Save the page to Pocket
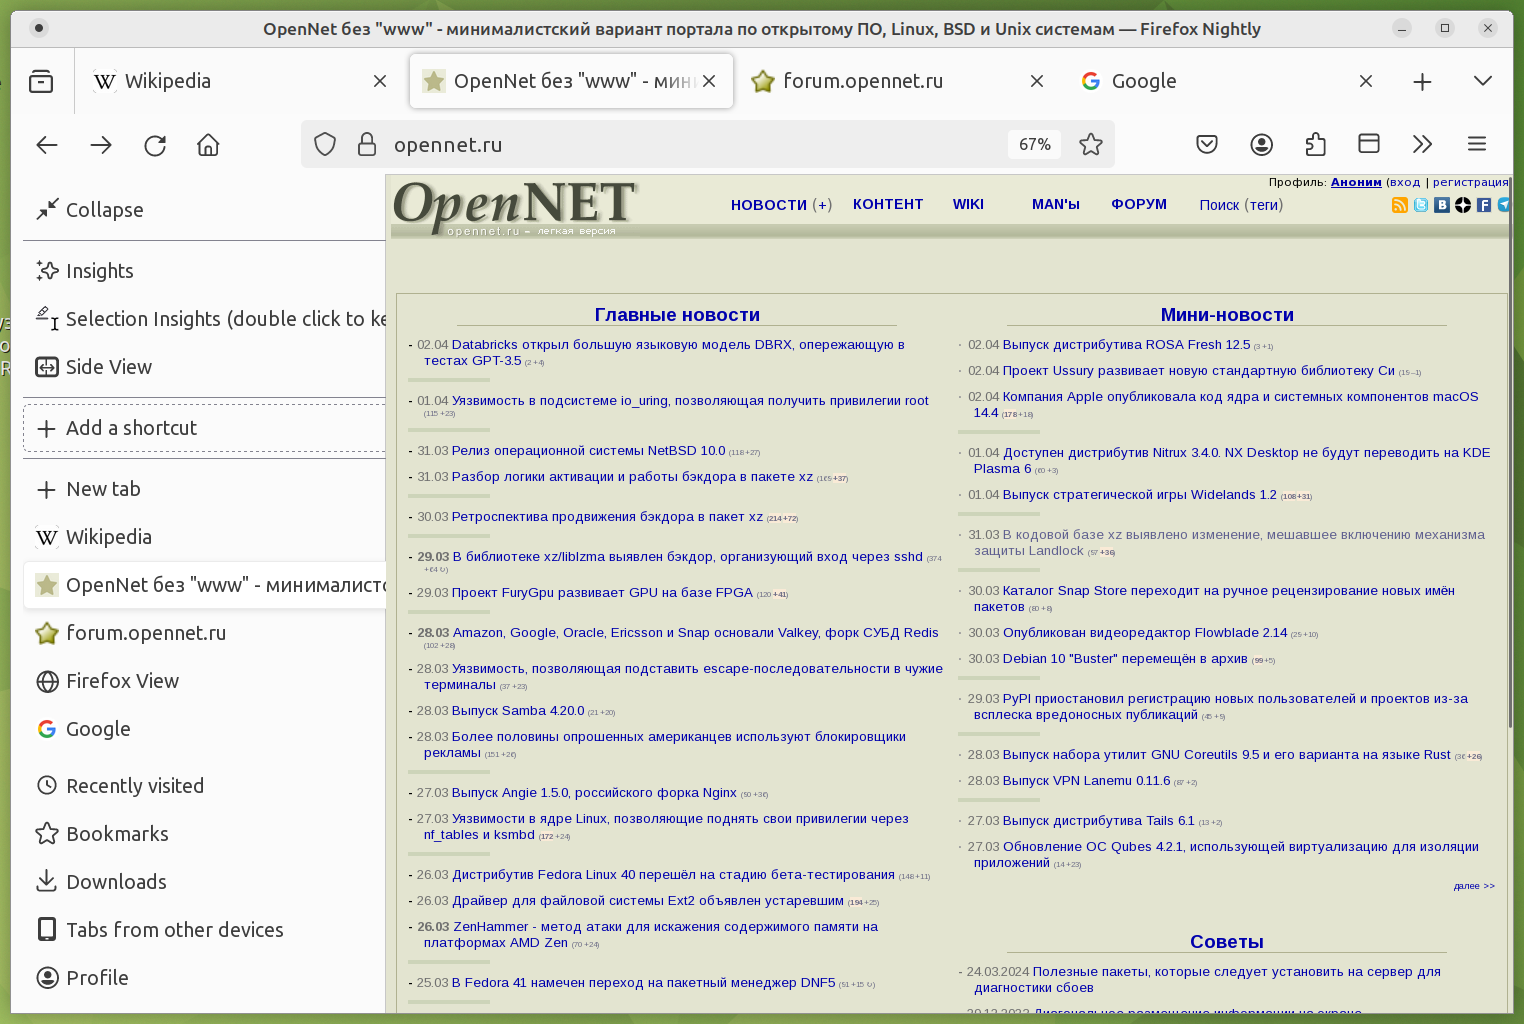 pos(1207,145)
